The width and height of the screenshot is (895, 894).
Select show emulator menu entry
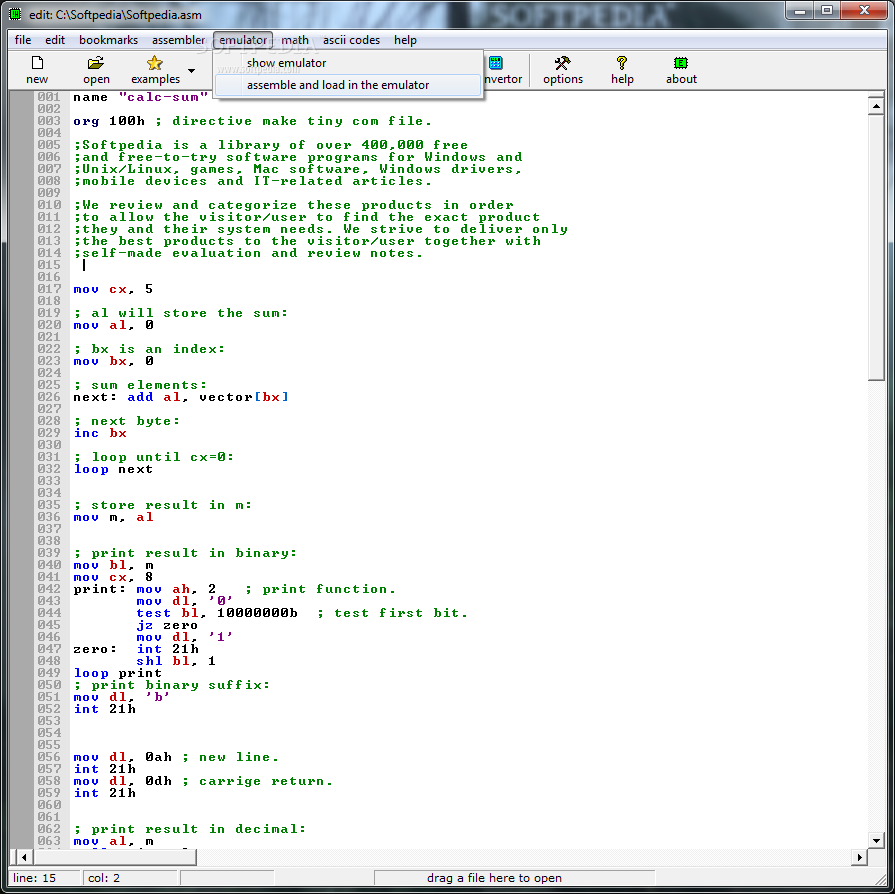(348, 63)
